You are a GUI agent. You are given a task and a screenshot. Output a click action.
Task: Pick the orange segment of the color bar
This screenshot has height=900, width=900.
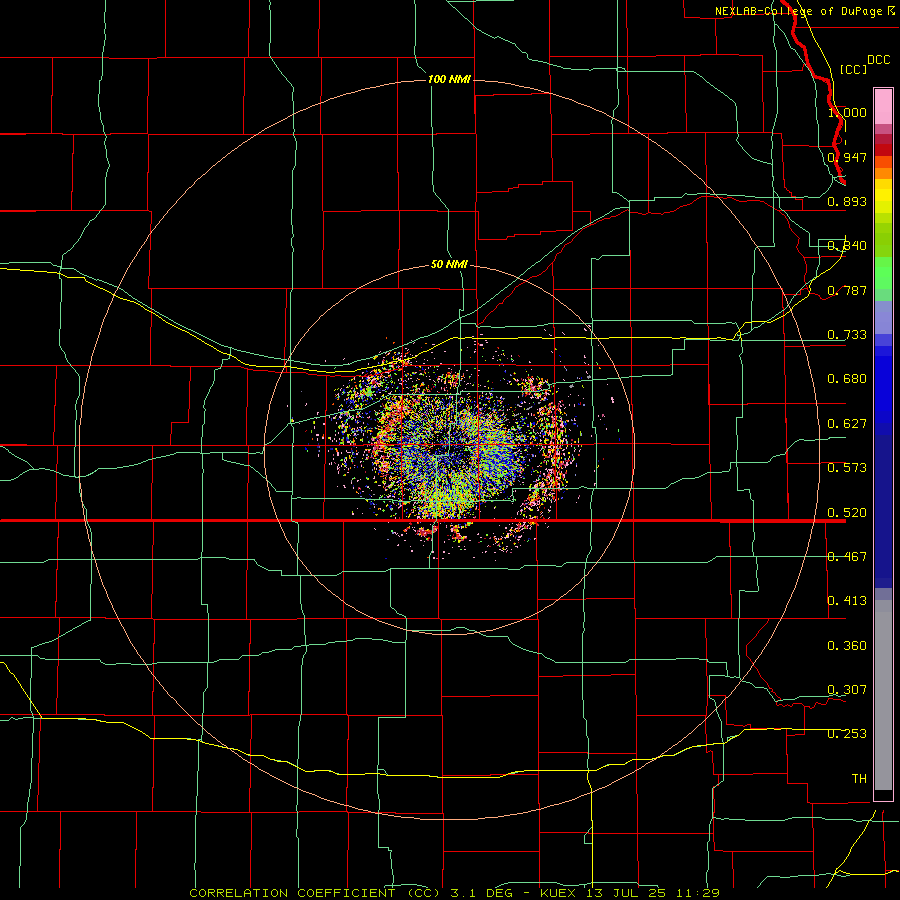click(883, 173)
